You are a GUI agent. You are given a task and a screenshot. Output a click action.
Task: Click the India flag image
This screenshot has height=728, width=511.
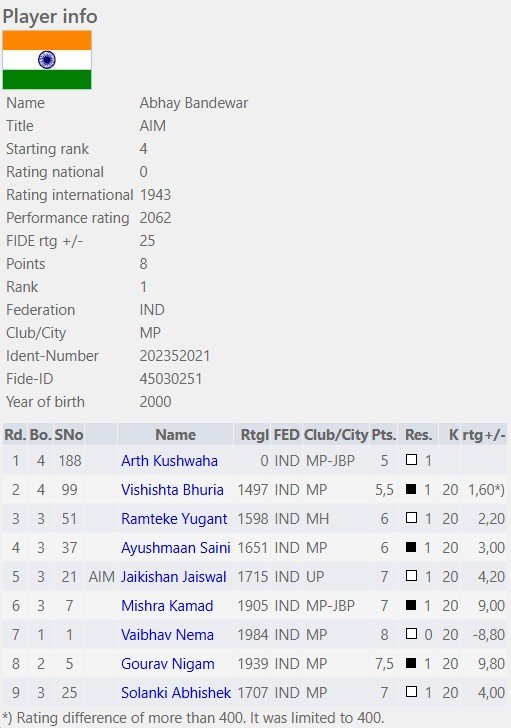click(47, 60)
